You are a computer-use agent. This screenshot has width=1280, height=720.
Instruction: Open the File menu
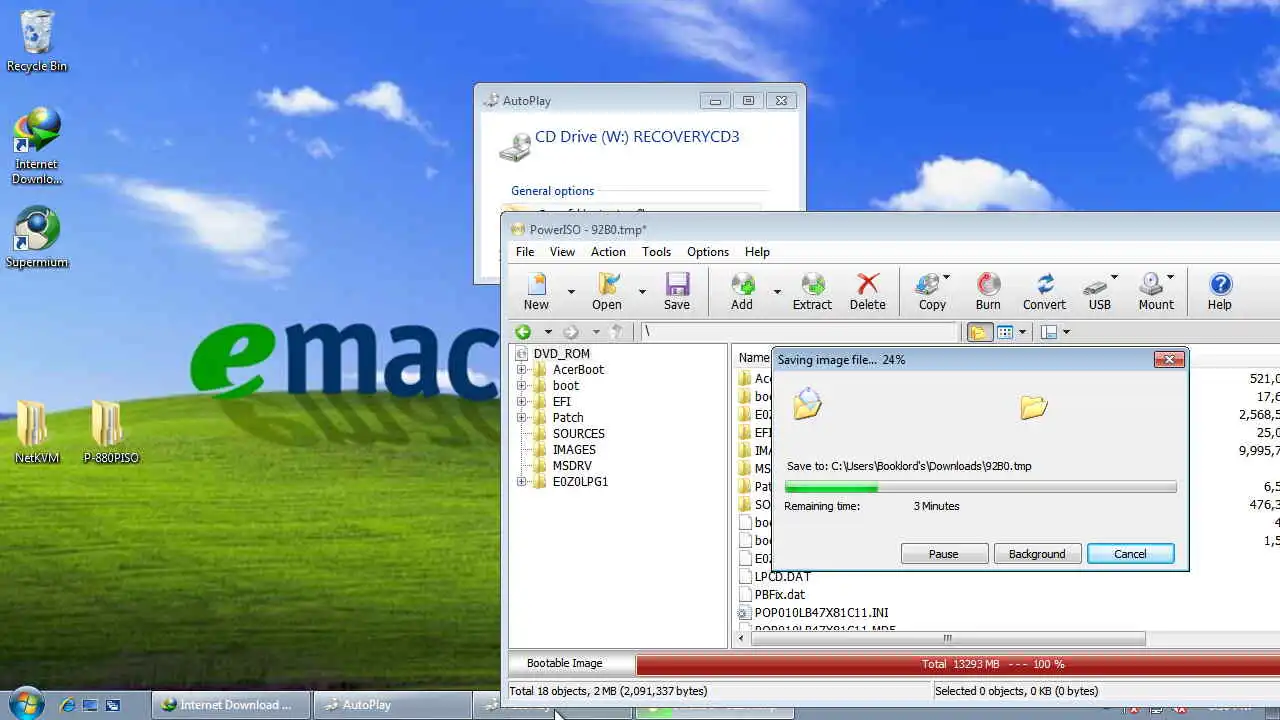coord(525,252)
